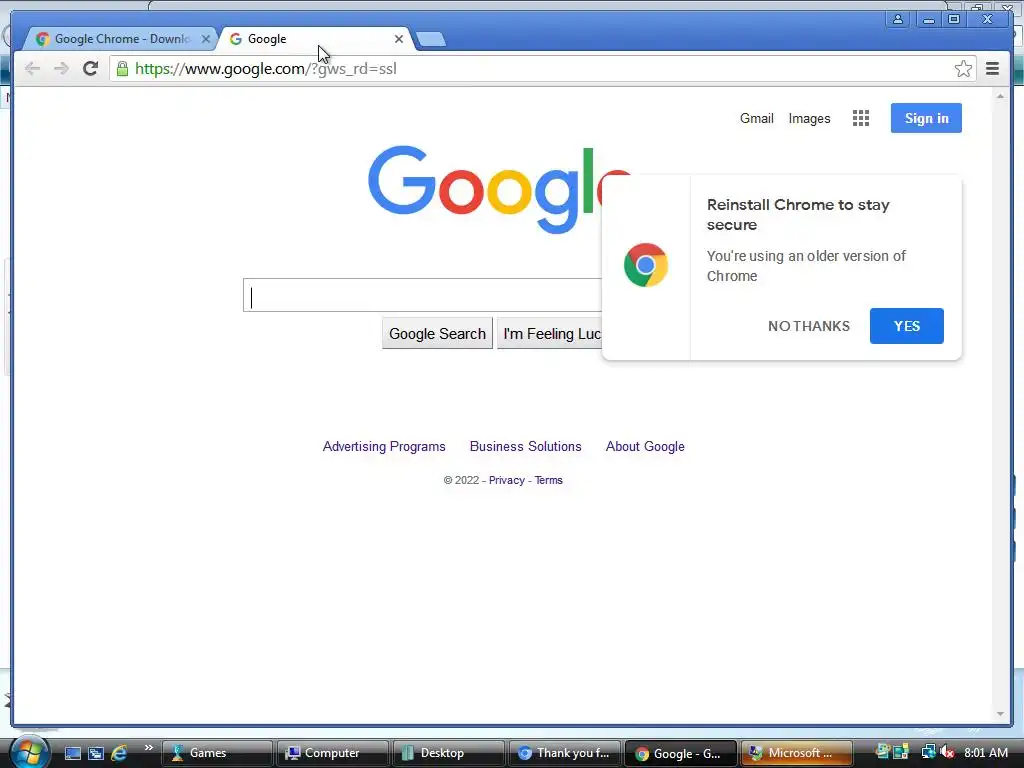Select the Google tab

(x=313, y=39)
